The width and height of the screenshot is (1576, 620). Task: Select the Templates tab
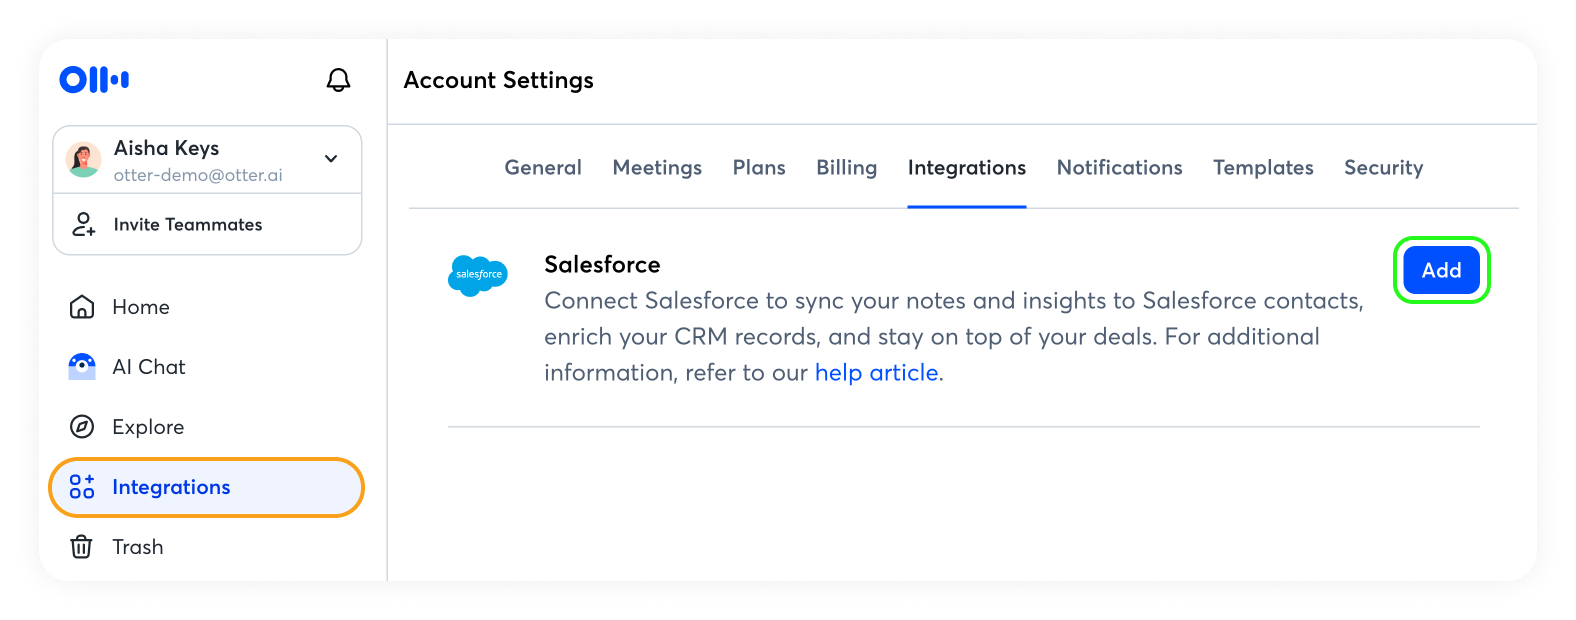(1264, 168)
